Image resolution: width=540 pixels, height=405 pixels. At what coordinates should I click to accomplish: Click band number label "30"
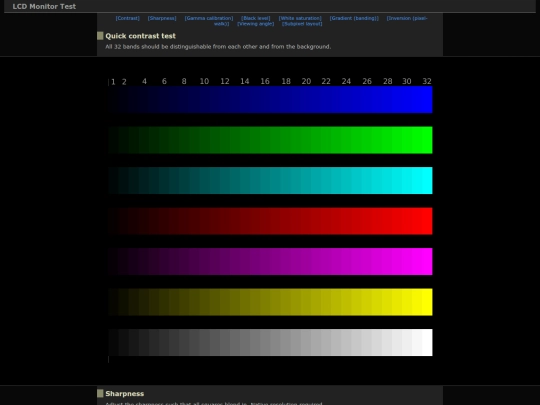(x=407, y=81)
